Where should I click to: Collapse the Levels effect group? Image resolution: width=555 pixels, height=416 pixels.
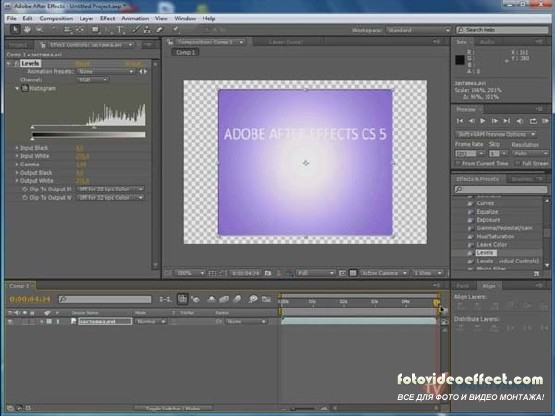tap(9, 64)
